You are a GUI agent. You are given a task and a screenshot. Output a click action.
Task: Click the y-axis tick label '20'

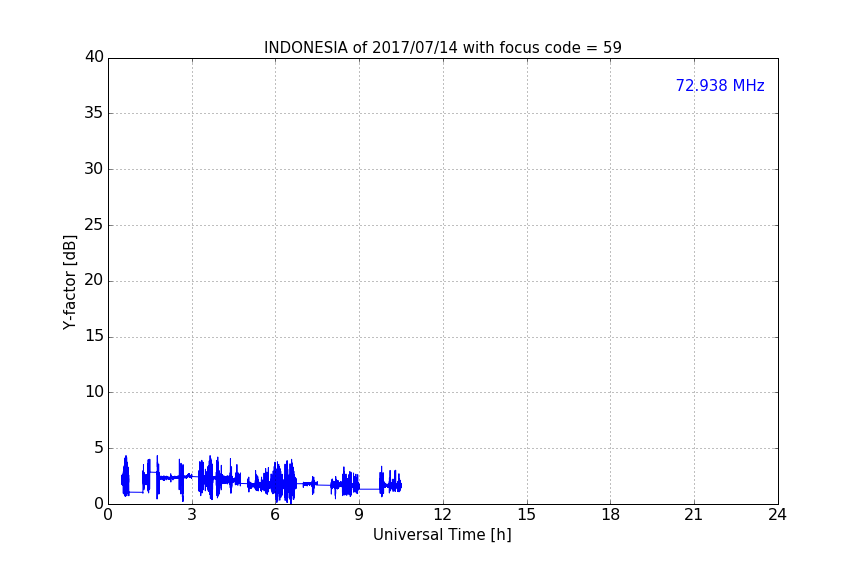point(94,280)
